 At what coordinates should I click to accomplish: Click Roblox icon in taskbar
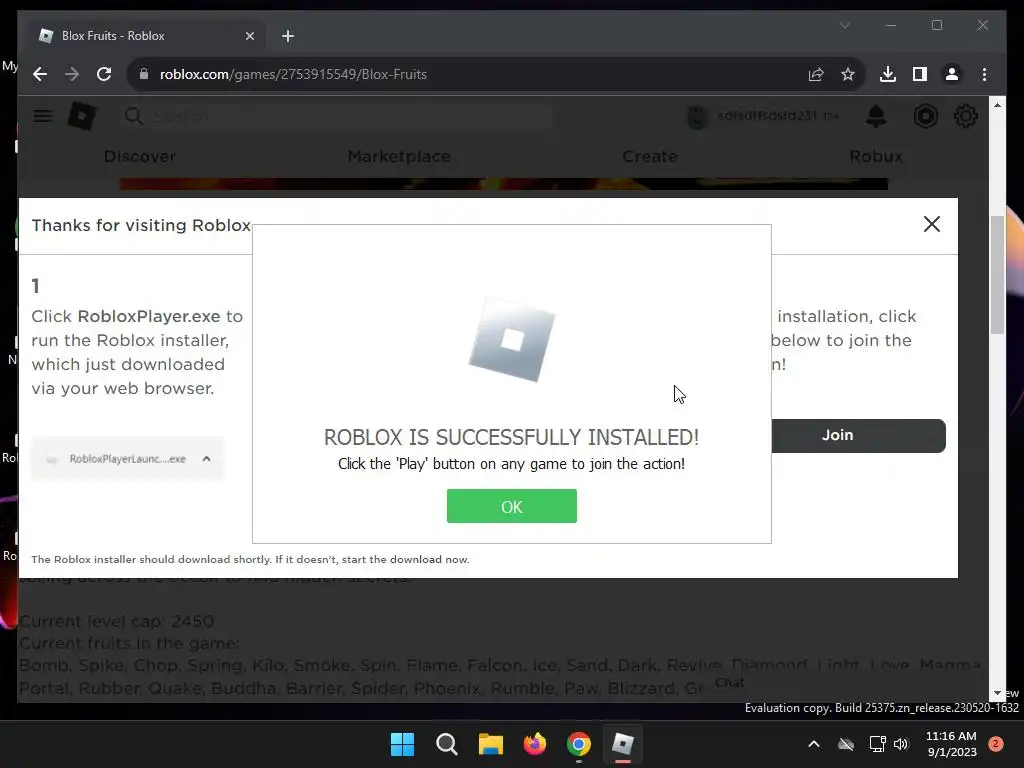623,744
